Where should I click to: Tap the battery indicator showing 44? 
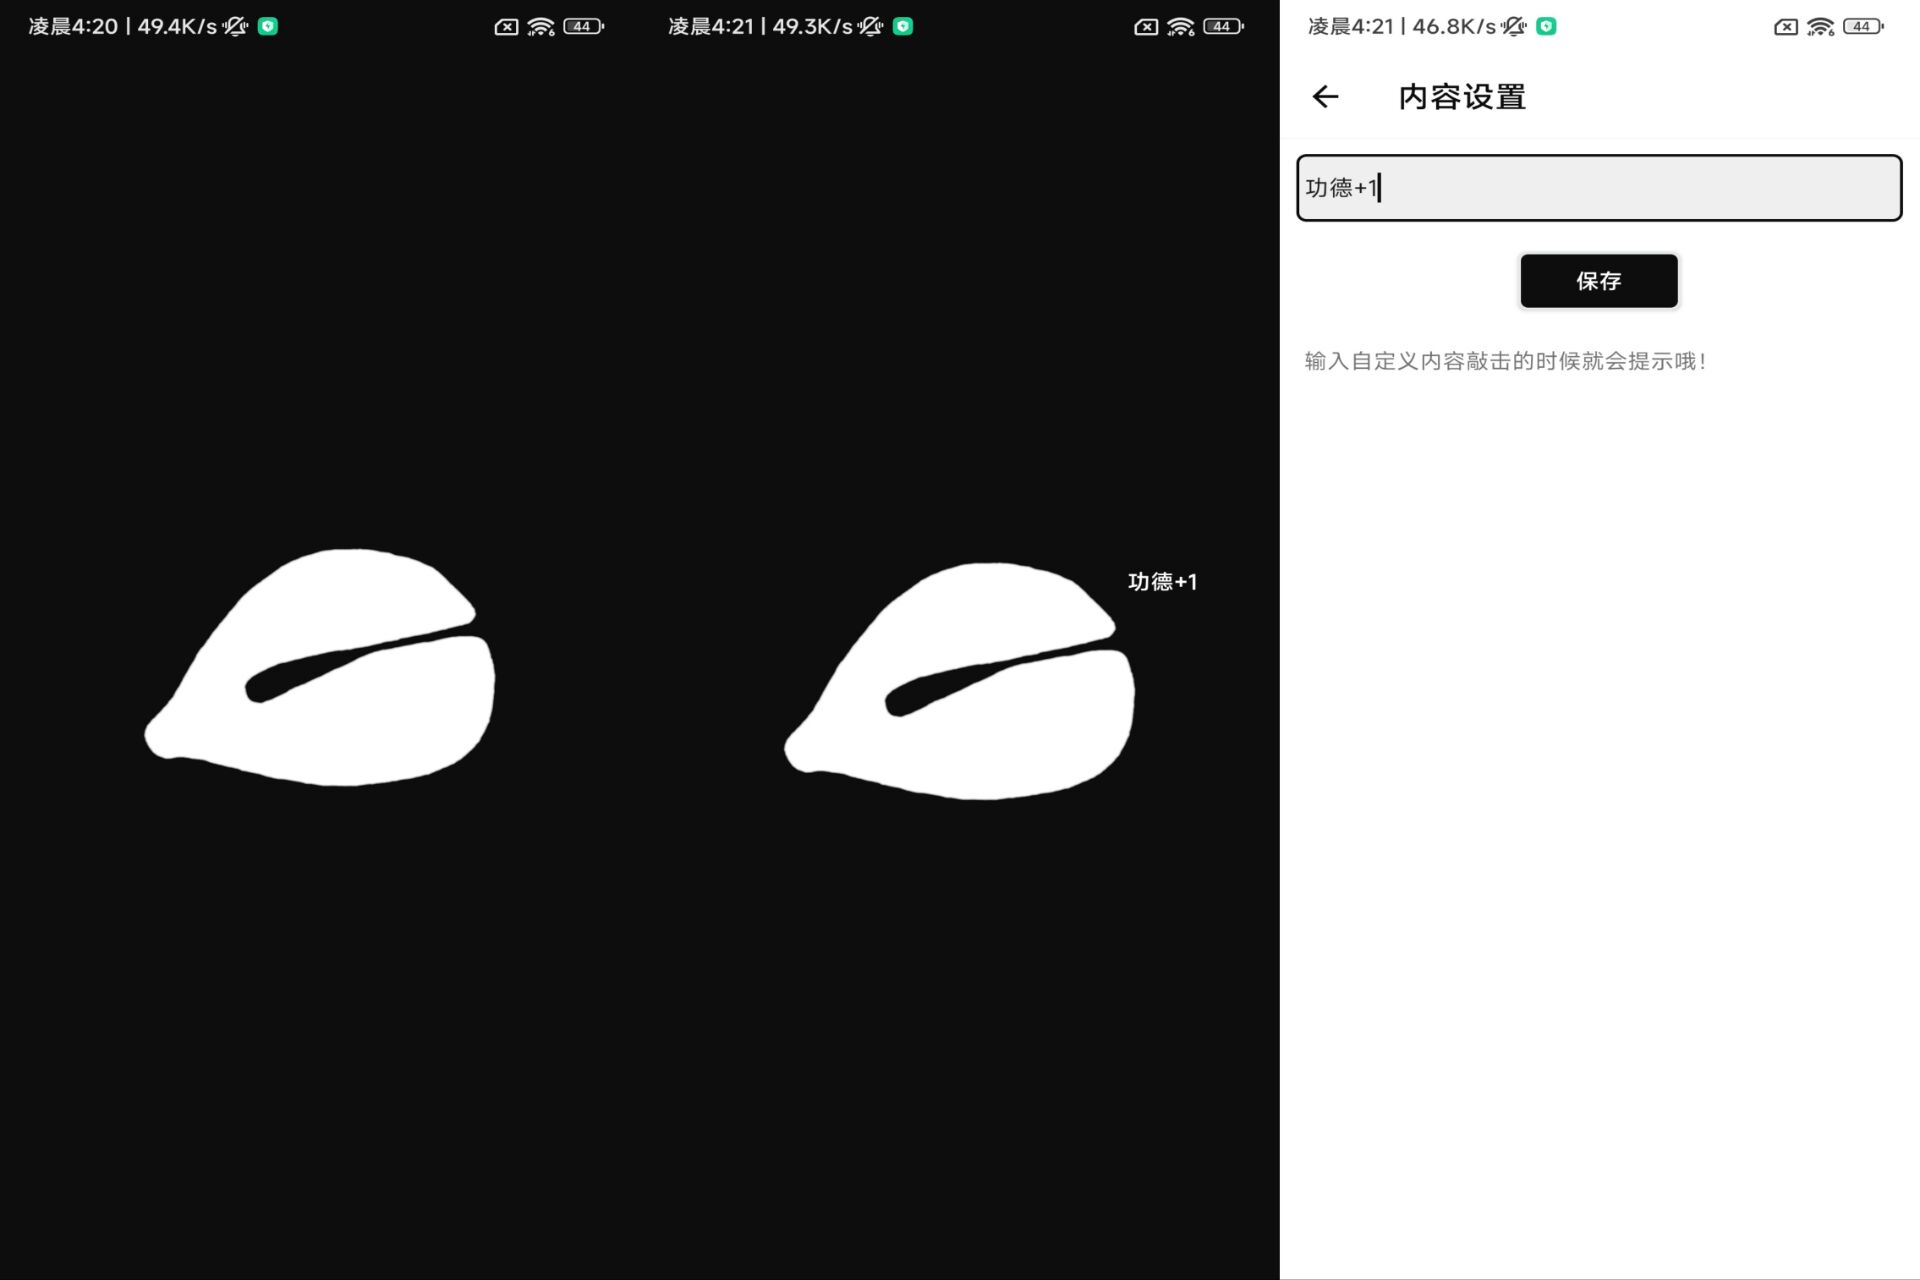[1862, 27]
